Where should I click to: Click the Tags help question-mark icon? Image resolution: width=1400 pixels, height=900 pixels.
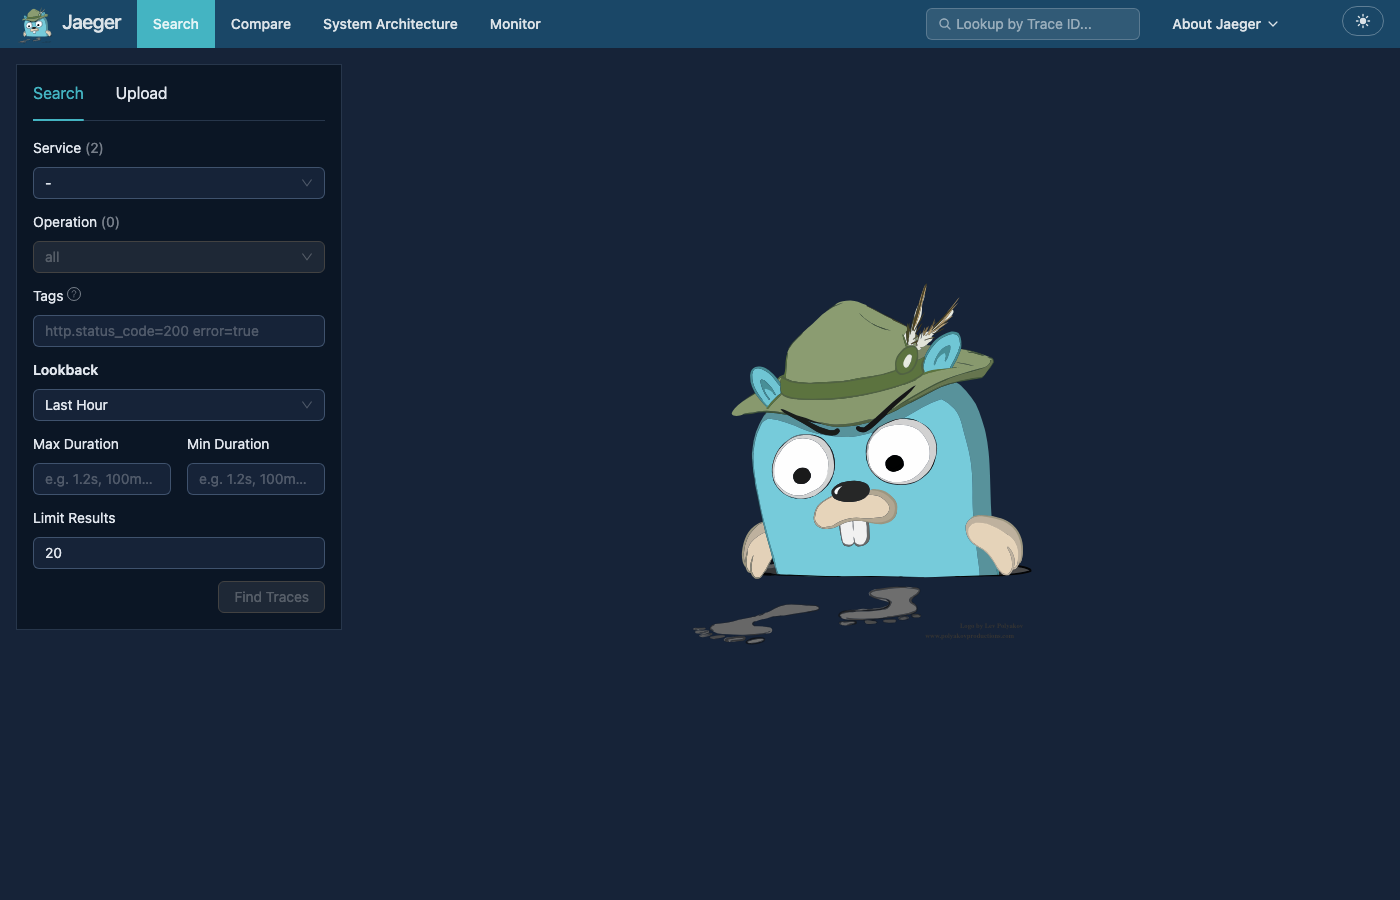coord(74,295)
